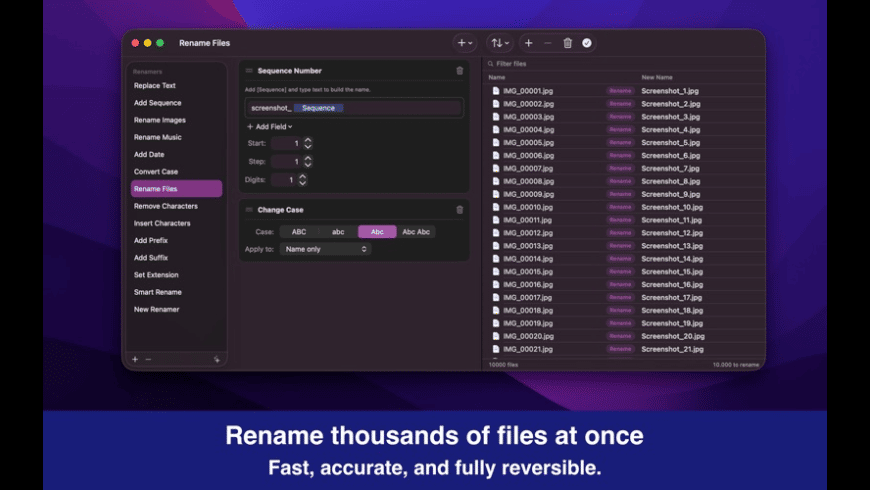Screen dimensions: 870x490
Task: Set case to title case Abc Abc
Action: pyautogui.click(x=416, y=232)
